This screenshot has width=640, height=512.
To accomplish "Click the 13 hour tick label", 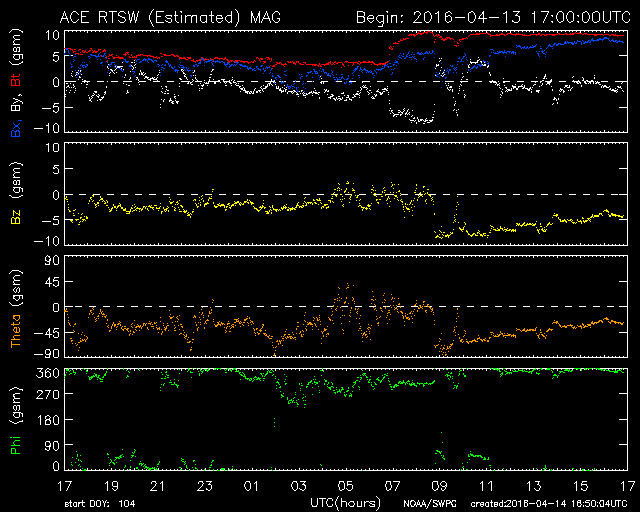I will tap(530, 485).
